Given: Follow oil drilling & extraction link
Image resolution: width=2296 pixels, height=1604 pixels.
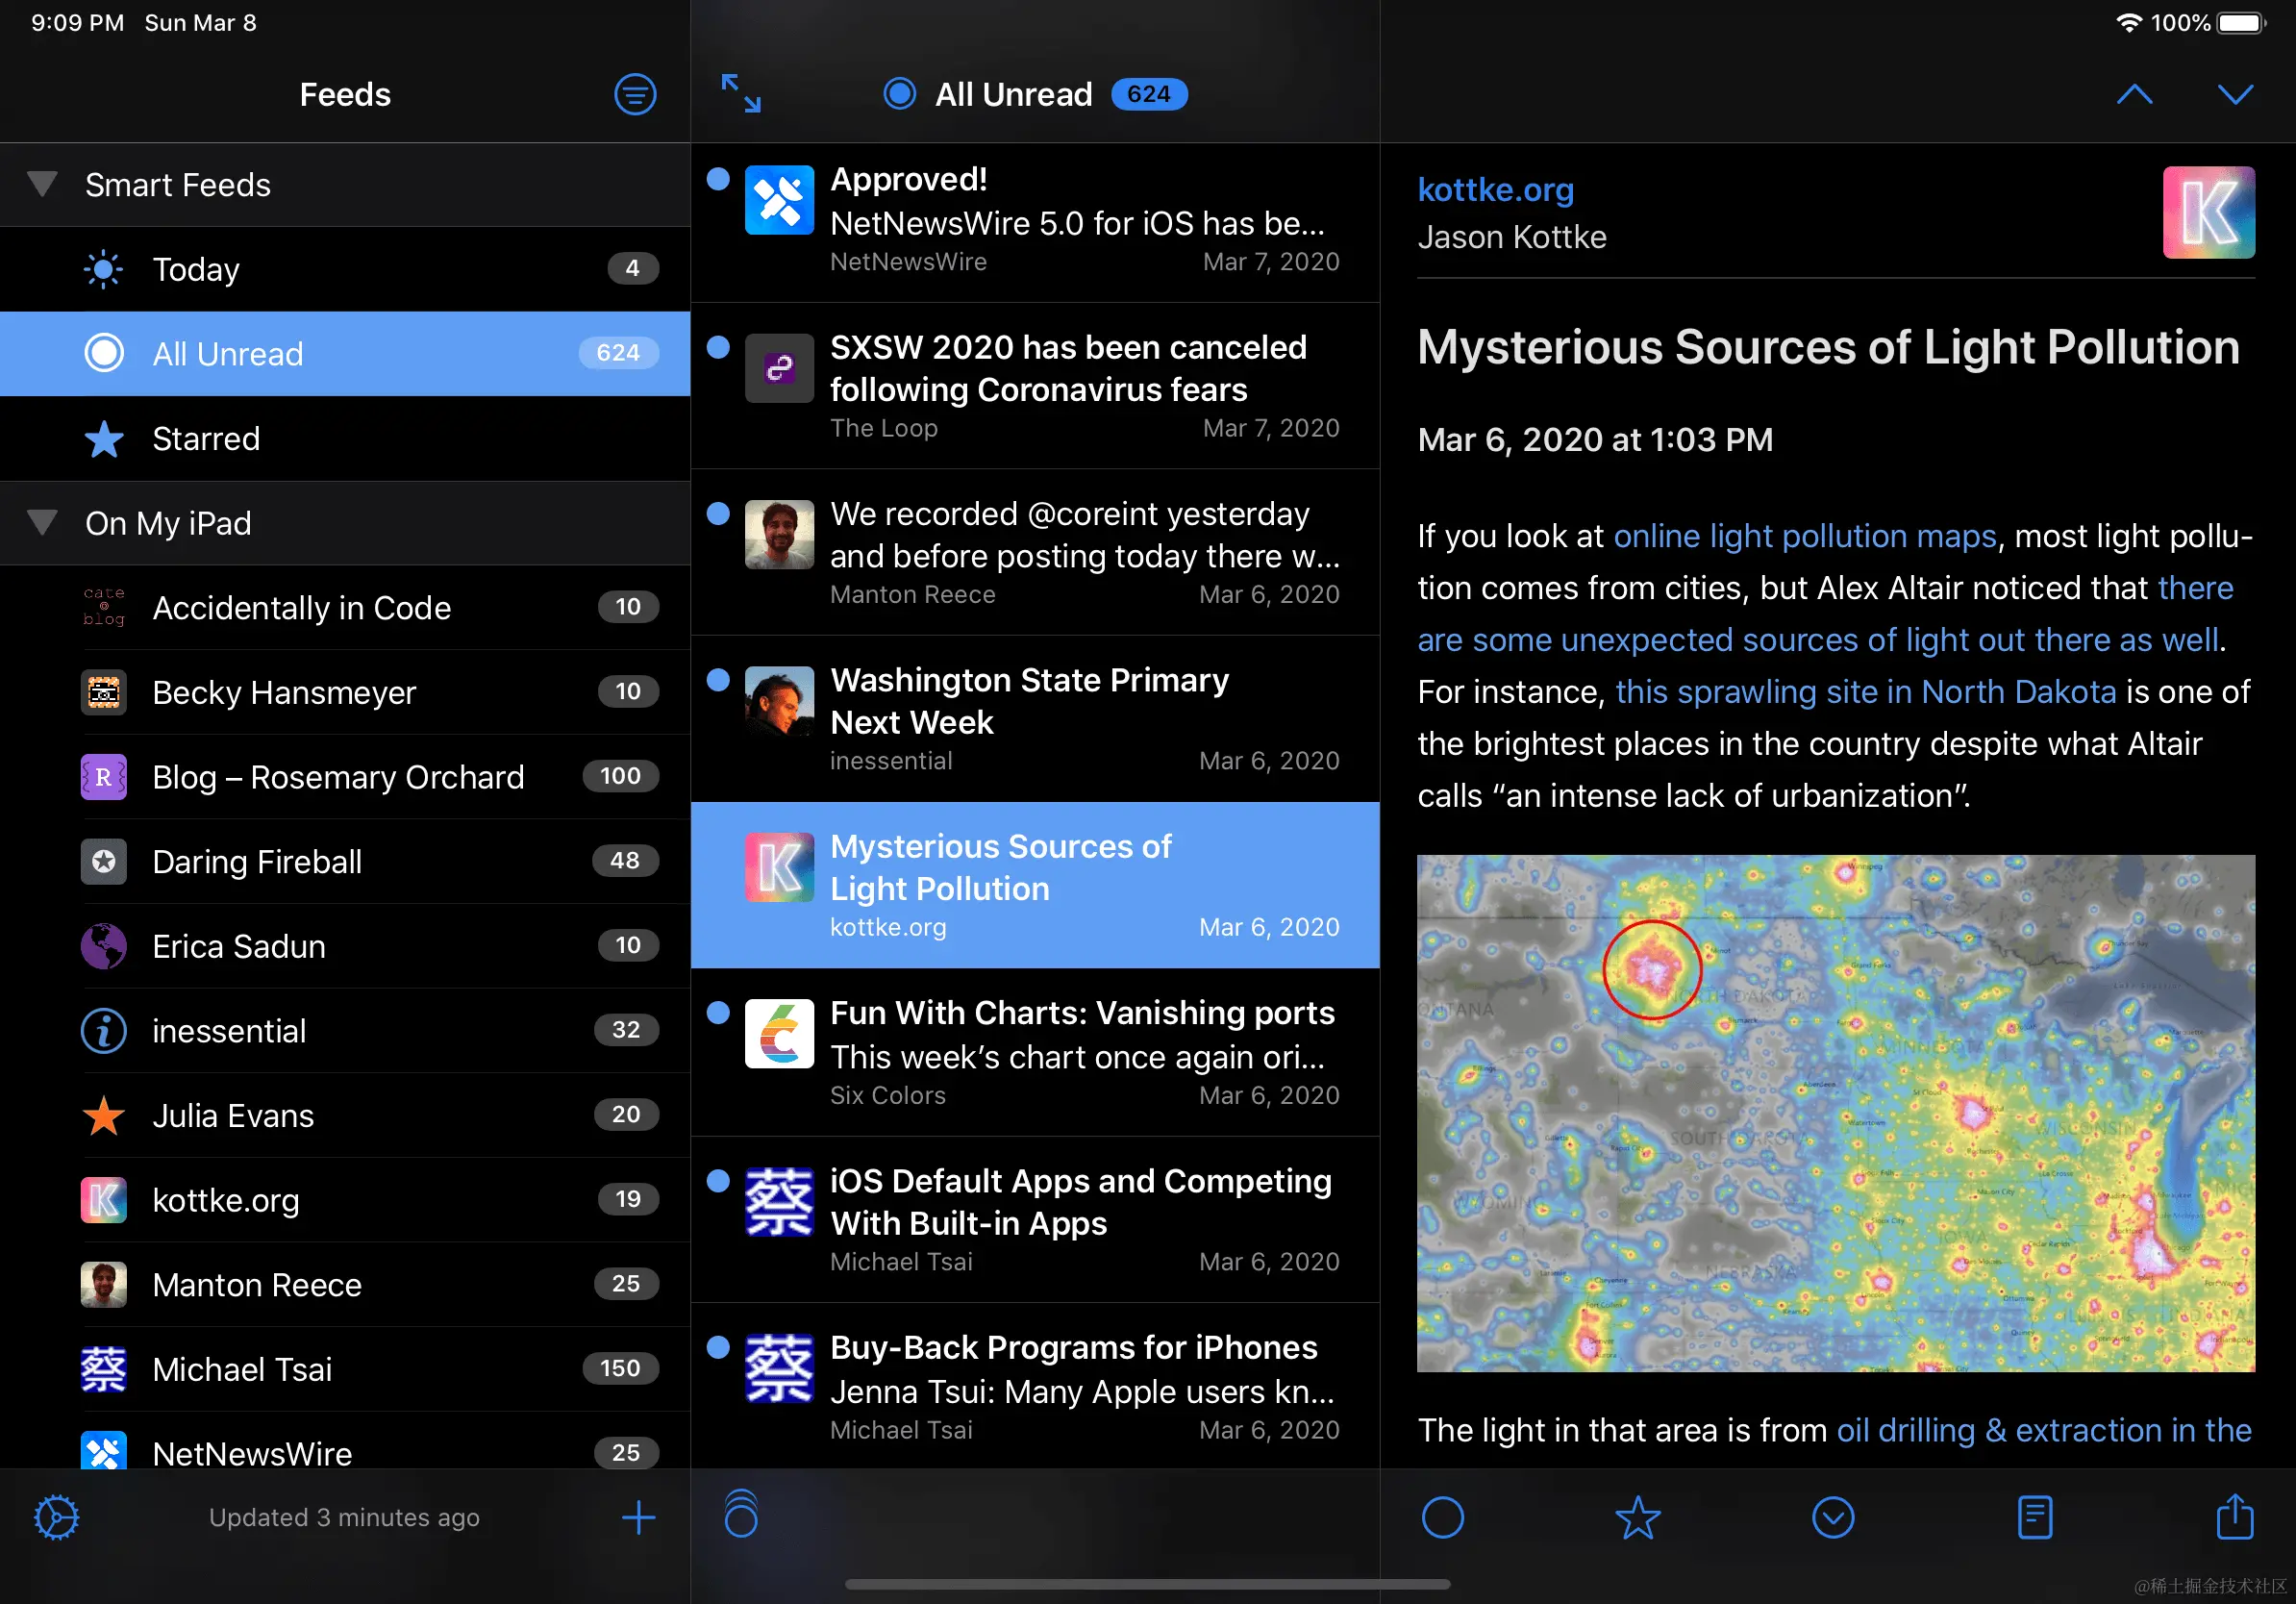Looking at the screenshot, I should point(2044,1430).
